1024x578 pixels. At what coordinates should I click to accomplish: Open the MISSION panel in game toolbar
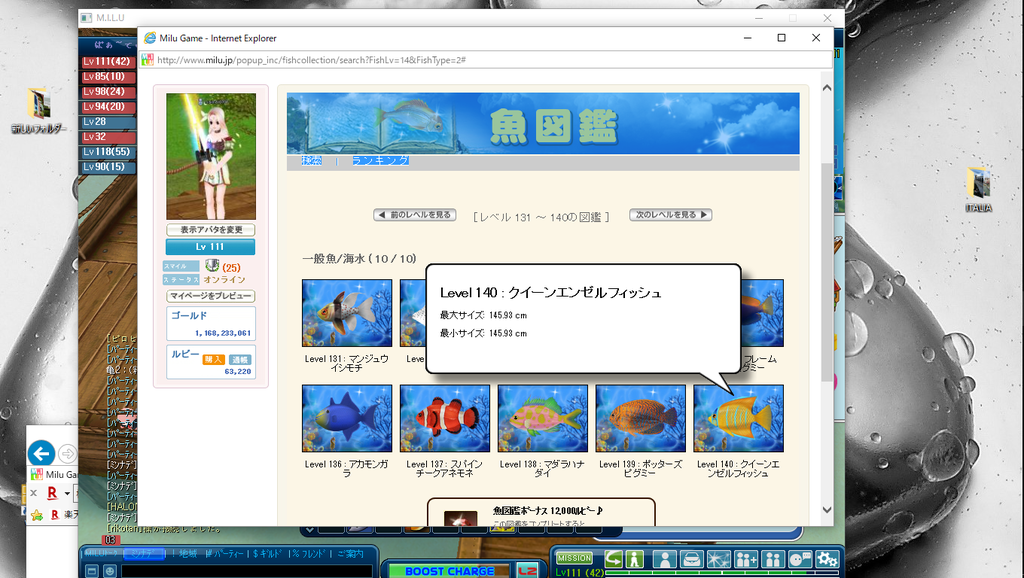click(x=574, y=559)
